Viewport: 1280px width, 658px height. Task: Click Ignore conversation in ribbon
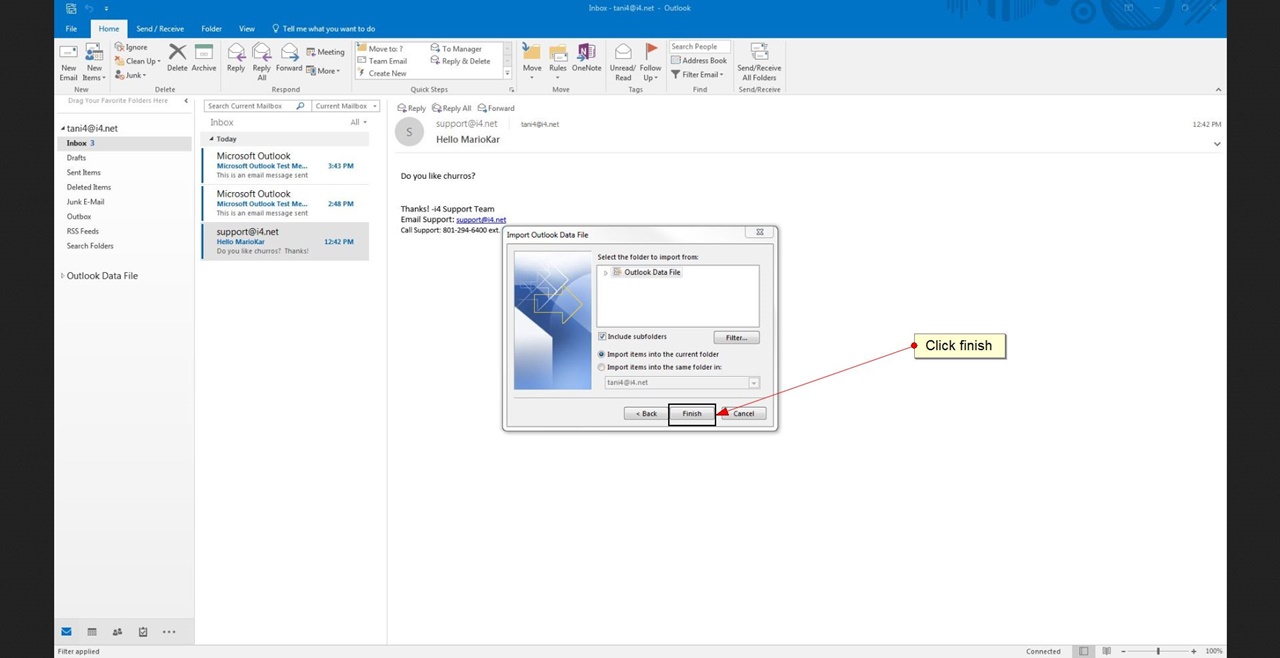click(x=131, y=47)
